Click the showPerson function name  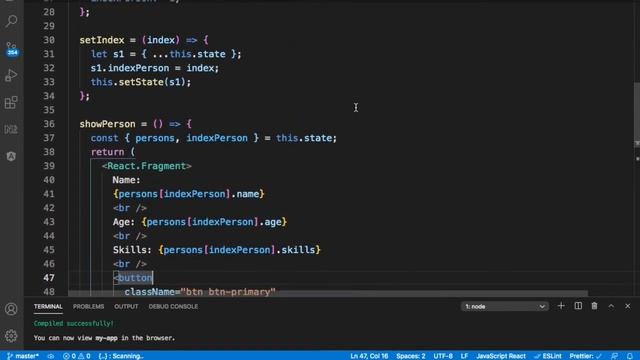(x=107, y=124)
